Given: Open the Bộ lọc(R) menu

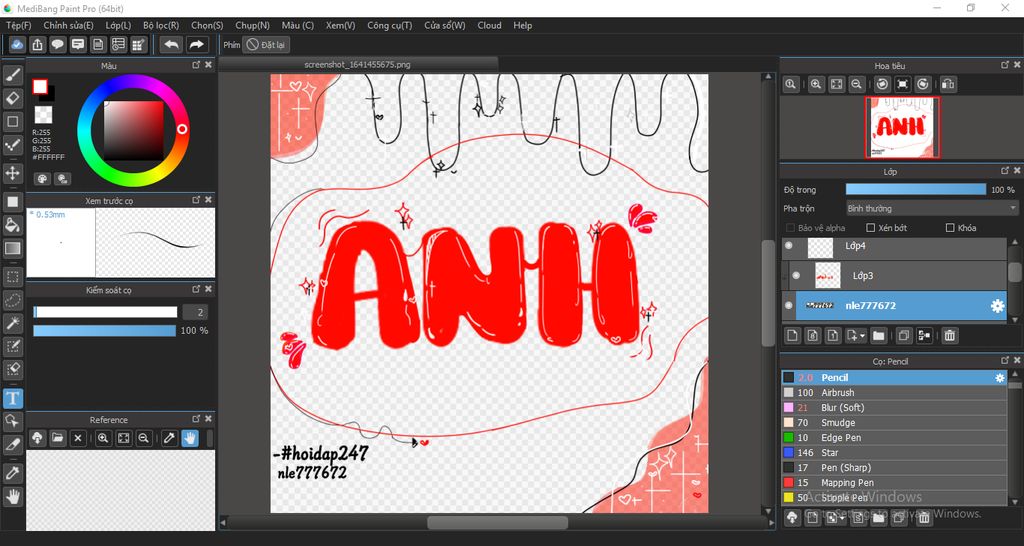Looking at the screenshot, I should [x=161, y=25].
